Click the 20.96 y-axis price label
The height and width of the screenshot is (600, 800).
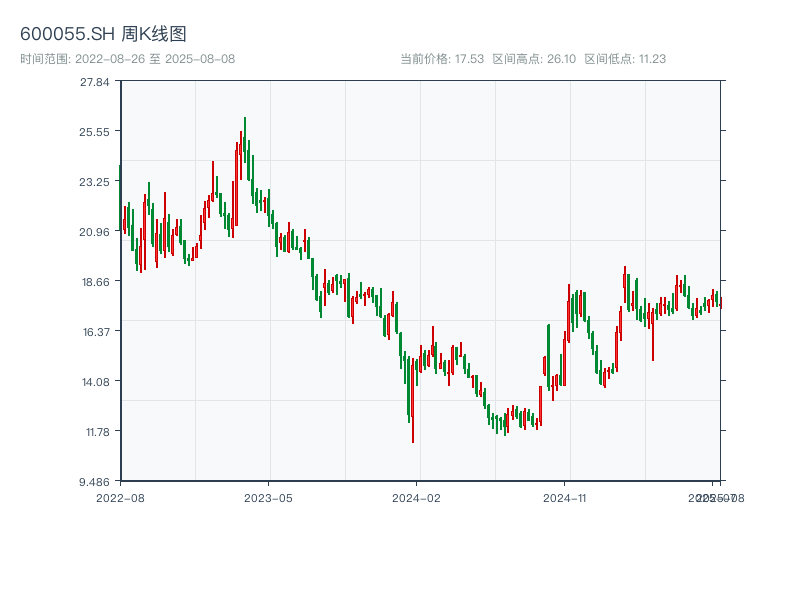coord(96,231)
